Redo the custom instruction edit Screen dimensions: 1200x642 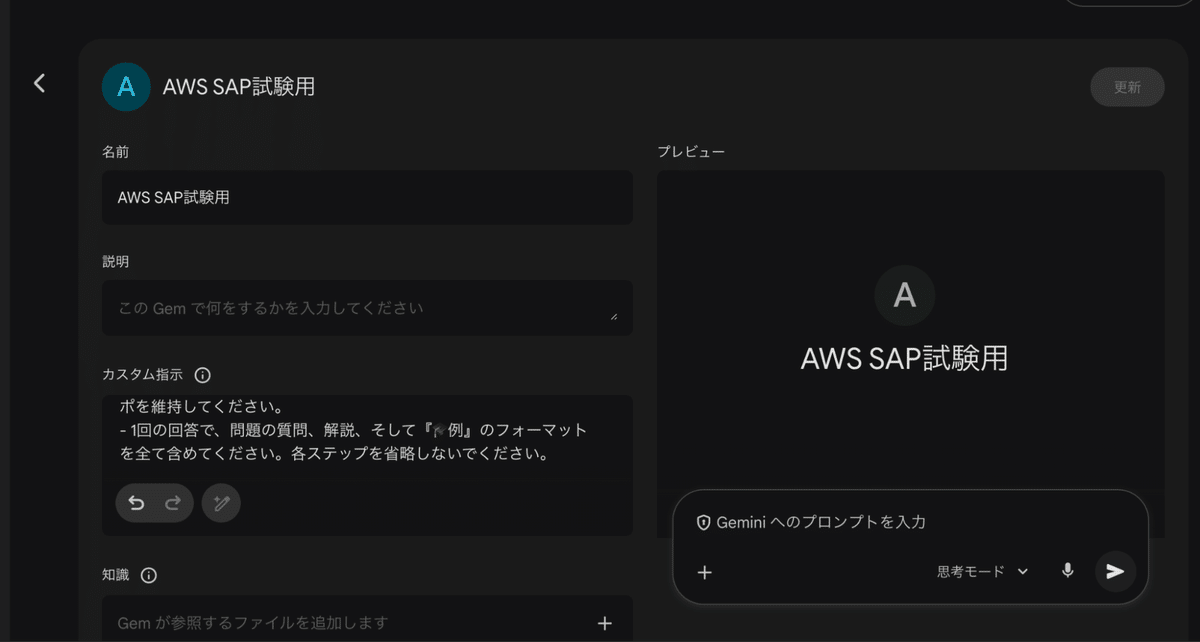(x=172, y=503)
